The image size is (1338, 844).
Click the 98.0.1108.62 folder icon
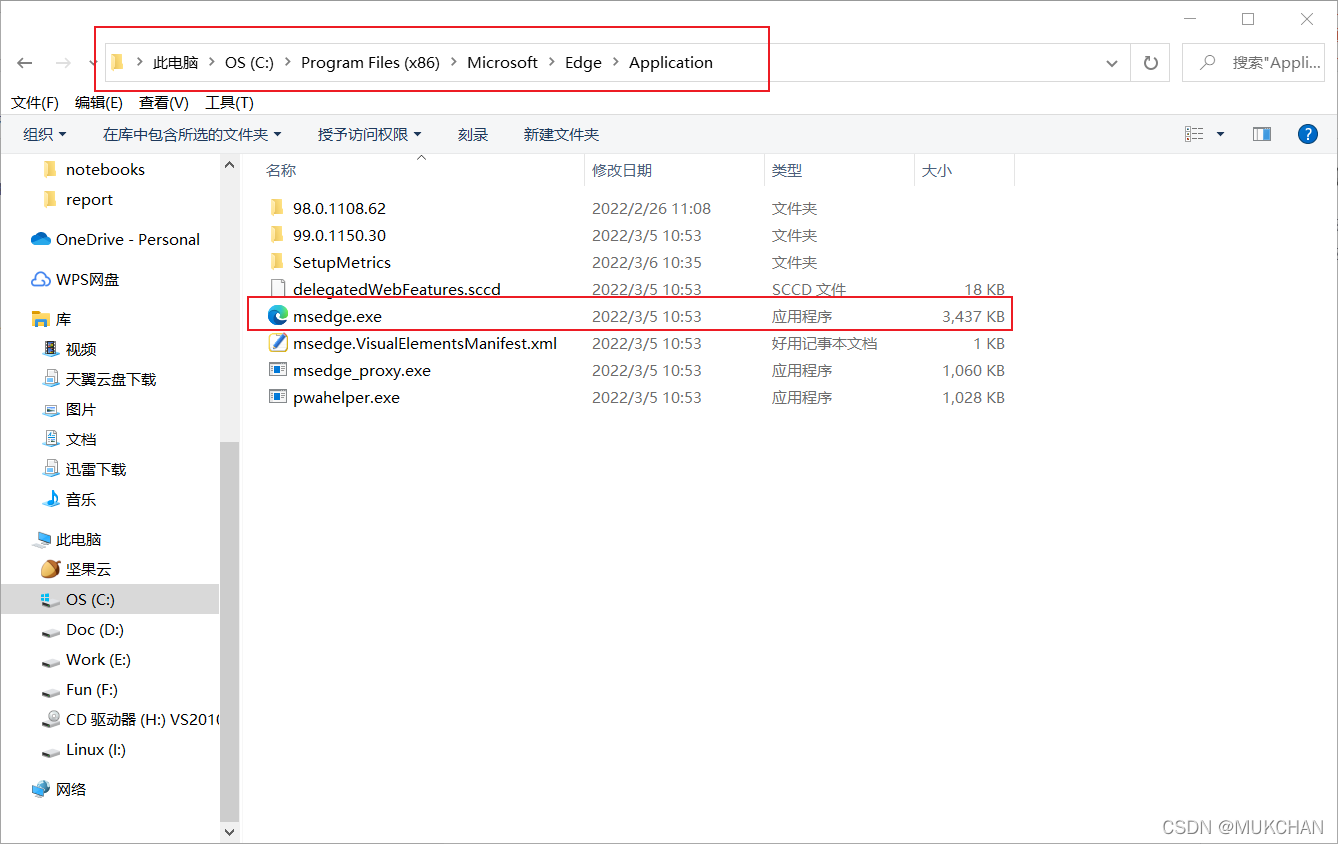click(278, 208)
